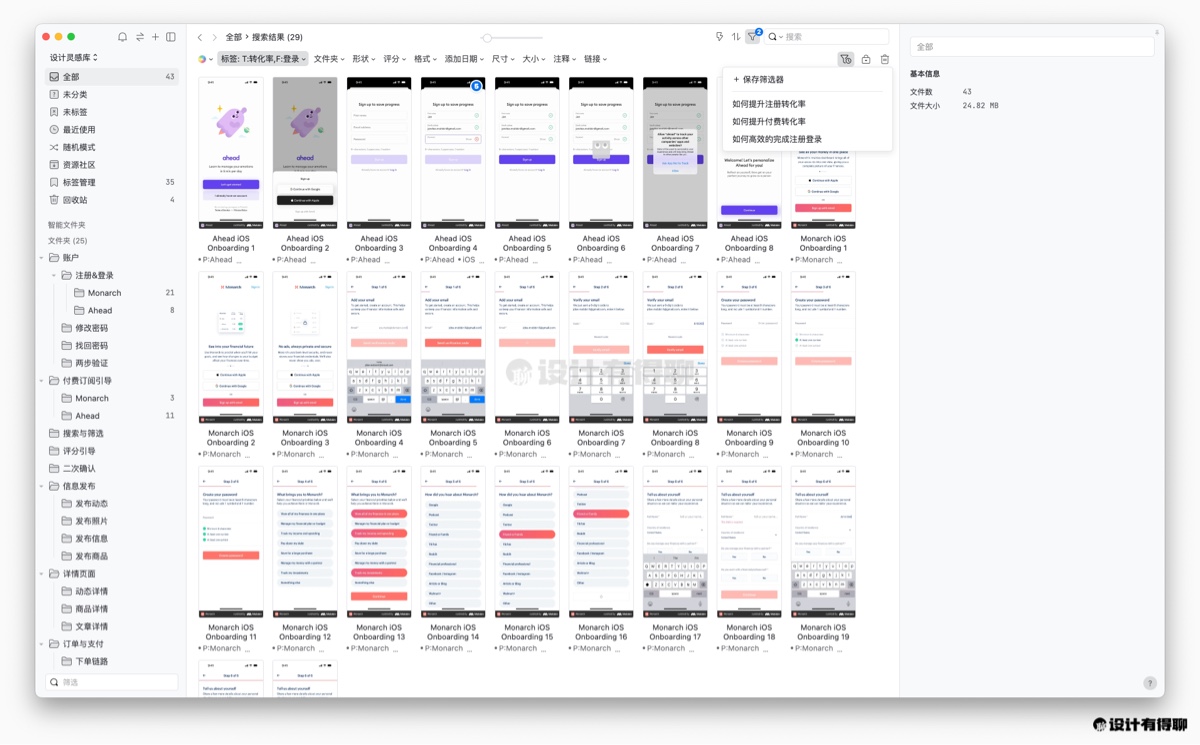
Task: Go back with the left arrow
Action: coord(200,37)
